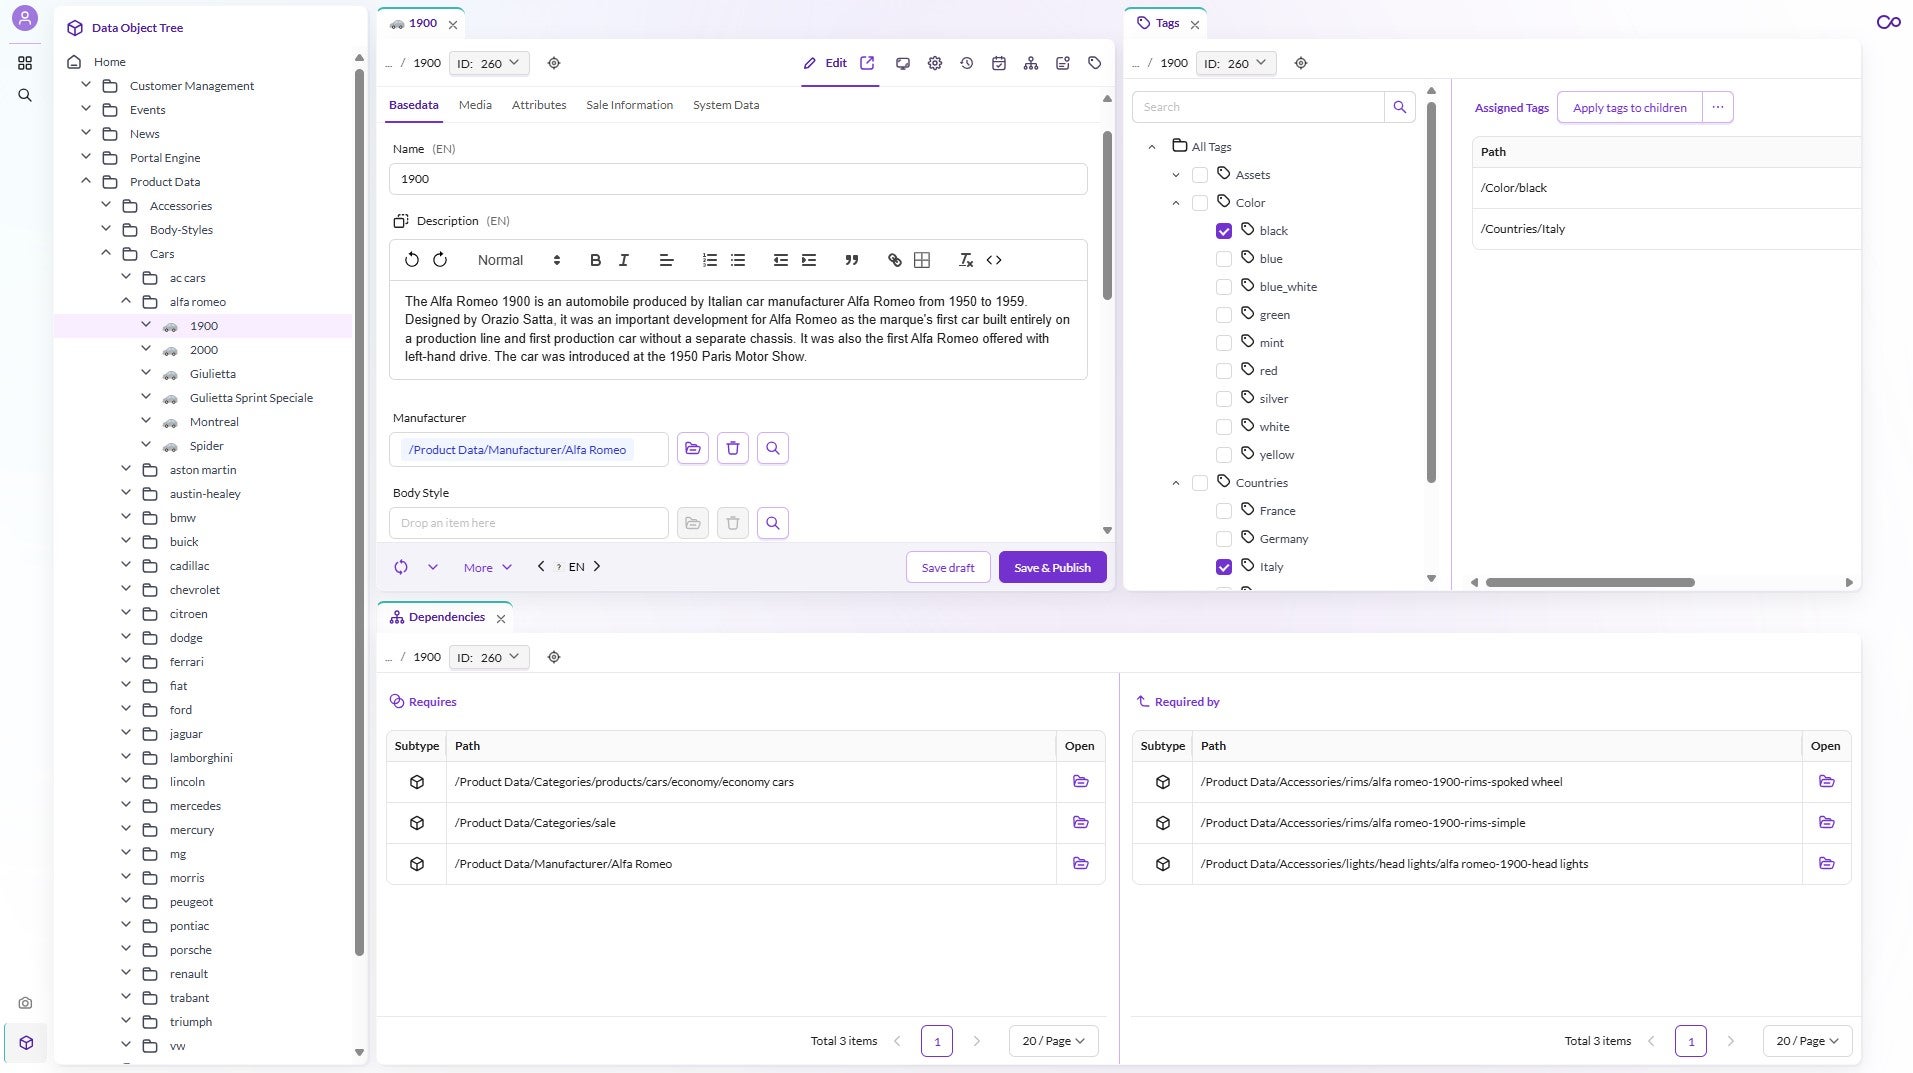This screenshot has width=1913, height=1073.
Task: Check the blue color tag
Action: click(x=1224, y=259)
